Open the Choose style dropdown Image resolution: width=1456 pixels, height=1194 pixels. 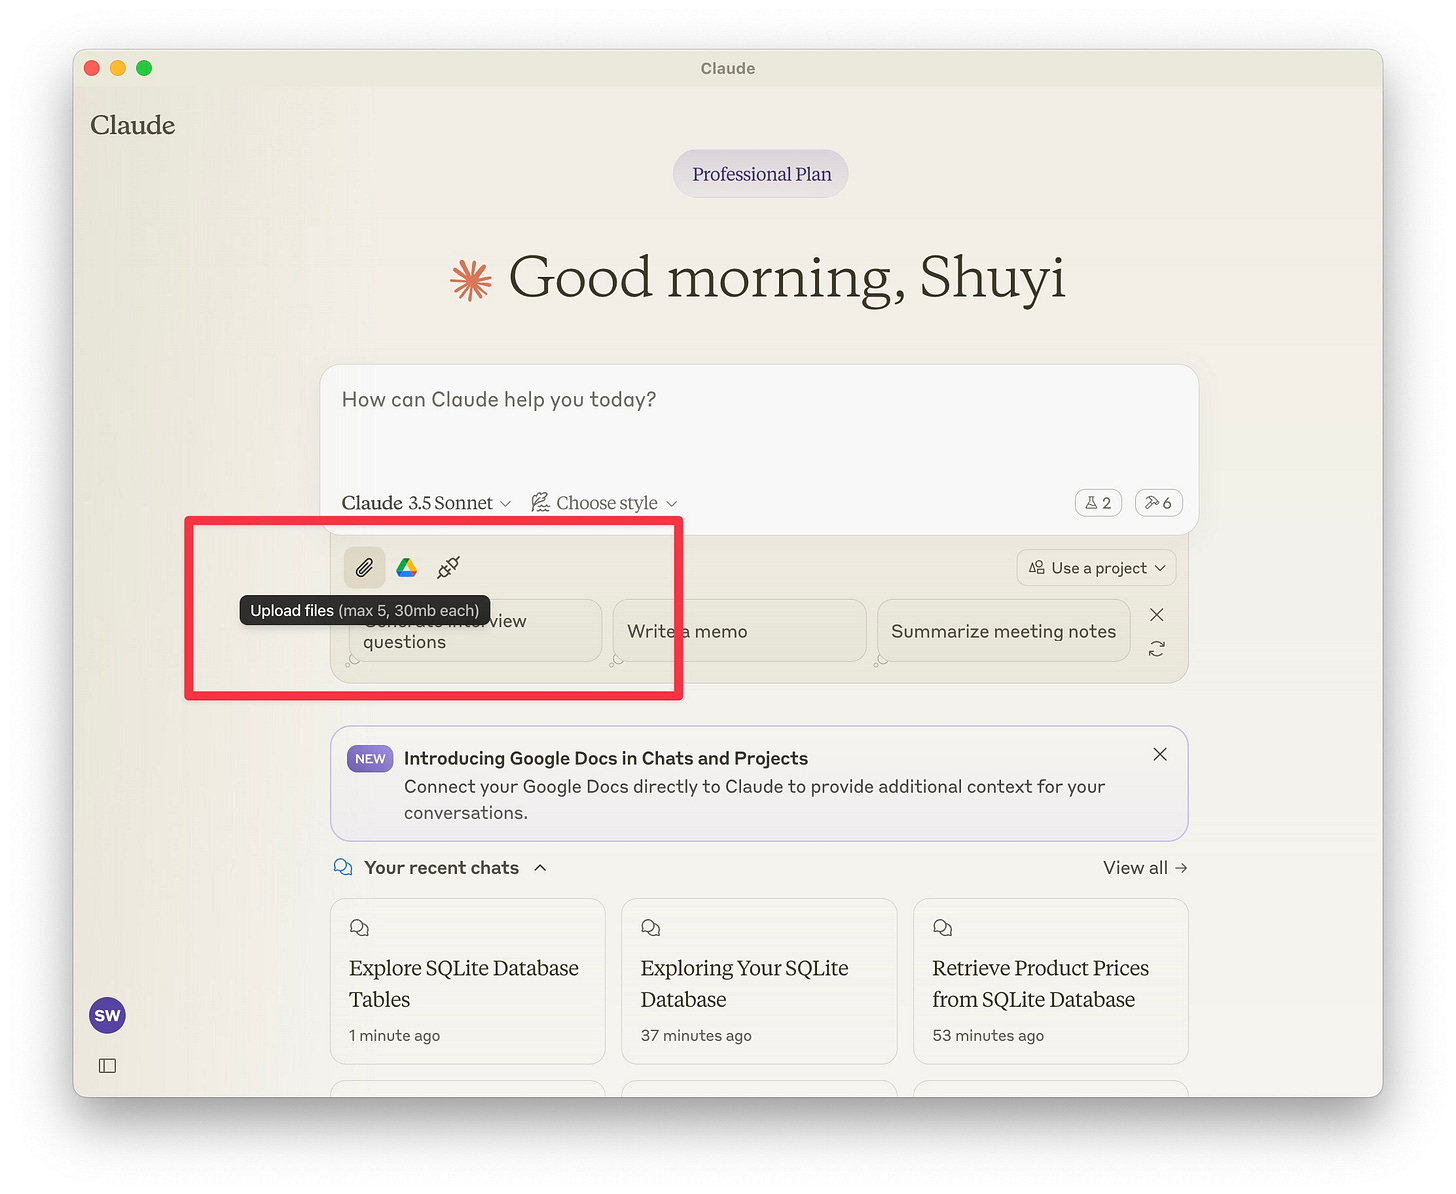coord(604,503)
